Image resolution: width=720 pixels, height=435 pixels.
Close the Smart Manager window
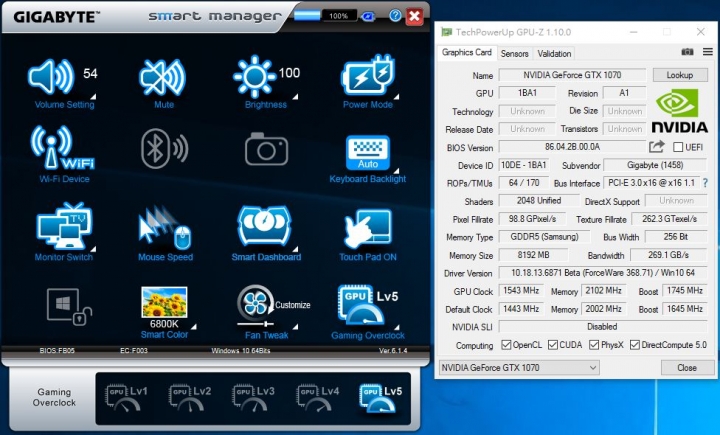point(414,17)
